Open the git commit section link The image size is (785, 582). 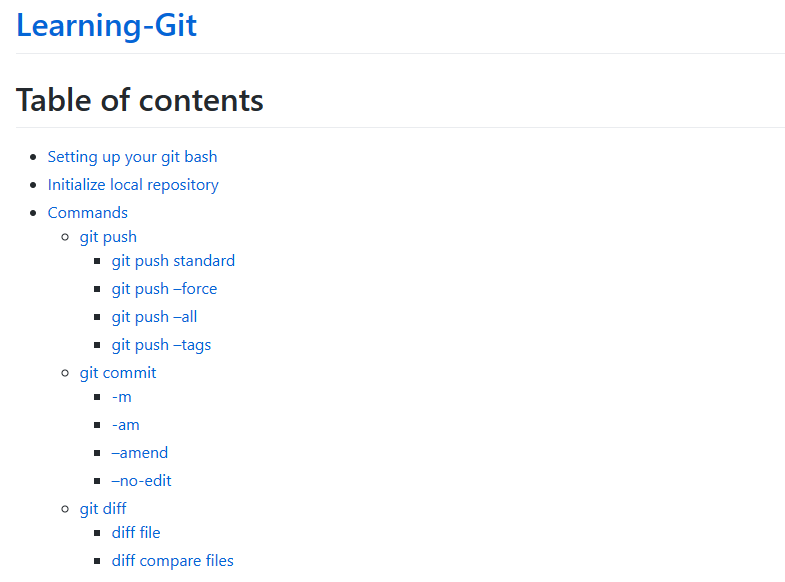click(x=118, y=373)
